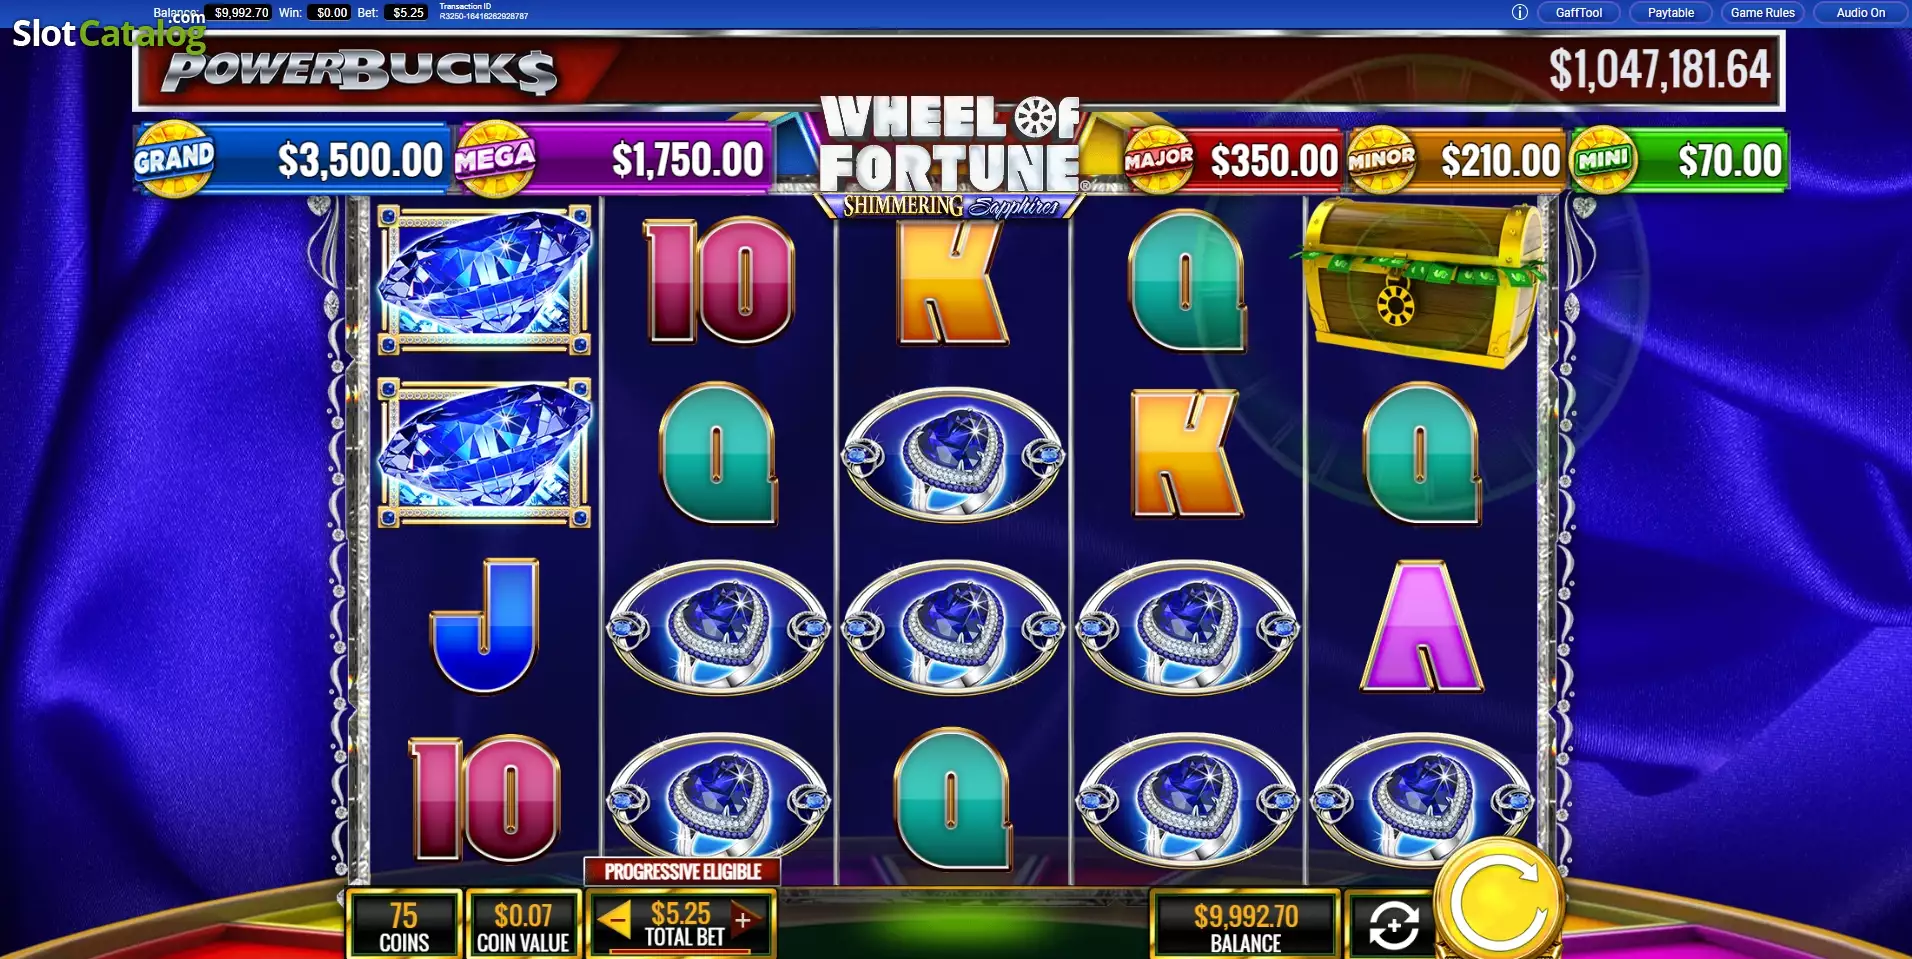Click the Powerbucks jackpot amount
This screenshot has width=1912, height=959.
(1659, 69)
